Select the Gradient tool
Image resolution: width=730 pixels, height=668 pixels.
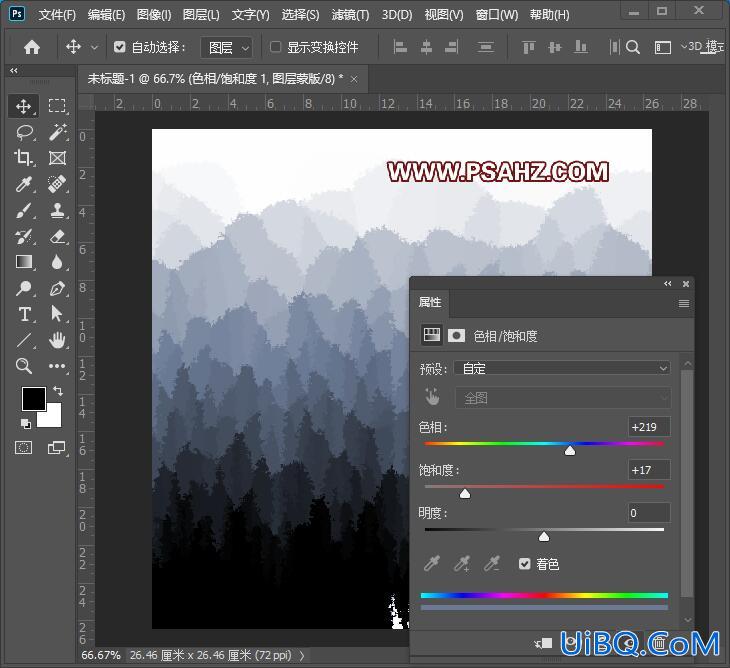click(x=23, y=262)
